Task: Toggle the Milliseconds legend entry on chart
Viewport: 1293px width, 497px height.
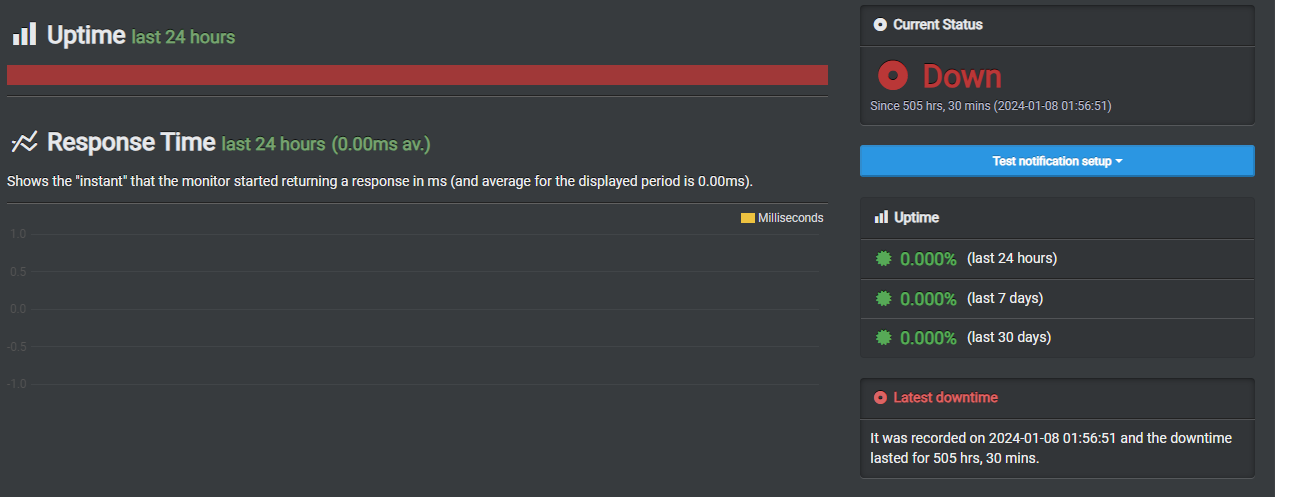Action: 782,218
